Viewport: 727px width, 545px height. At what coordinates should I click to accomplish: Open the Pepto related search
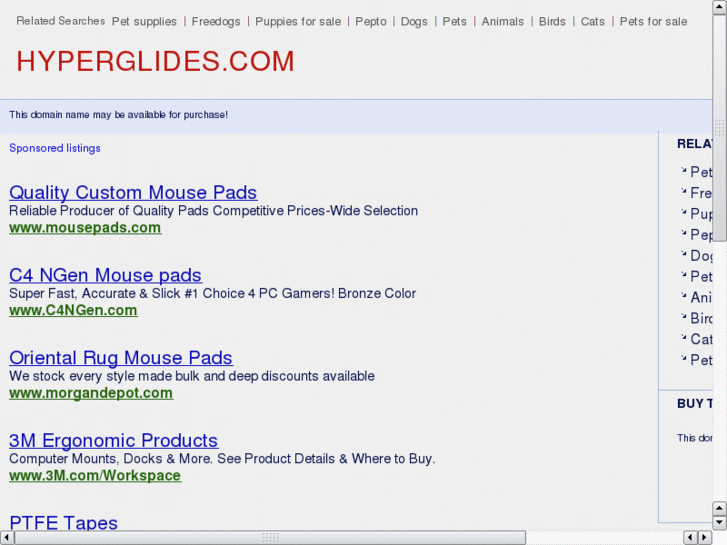pyautogui.click(x=371, y=22)
